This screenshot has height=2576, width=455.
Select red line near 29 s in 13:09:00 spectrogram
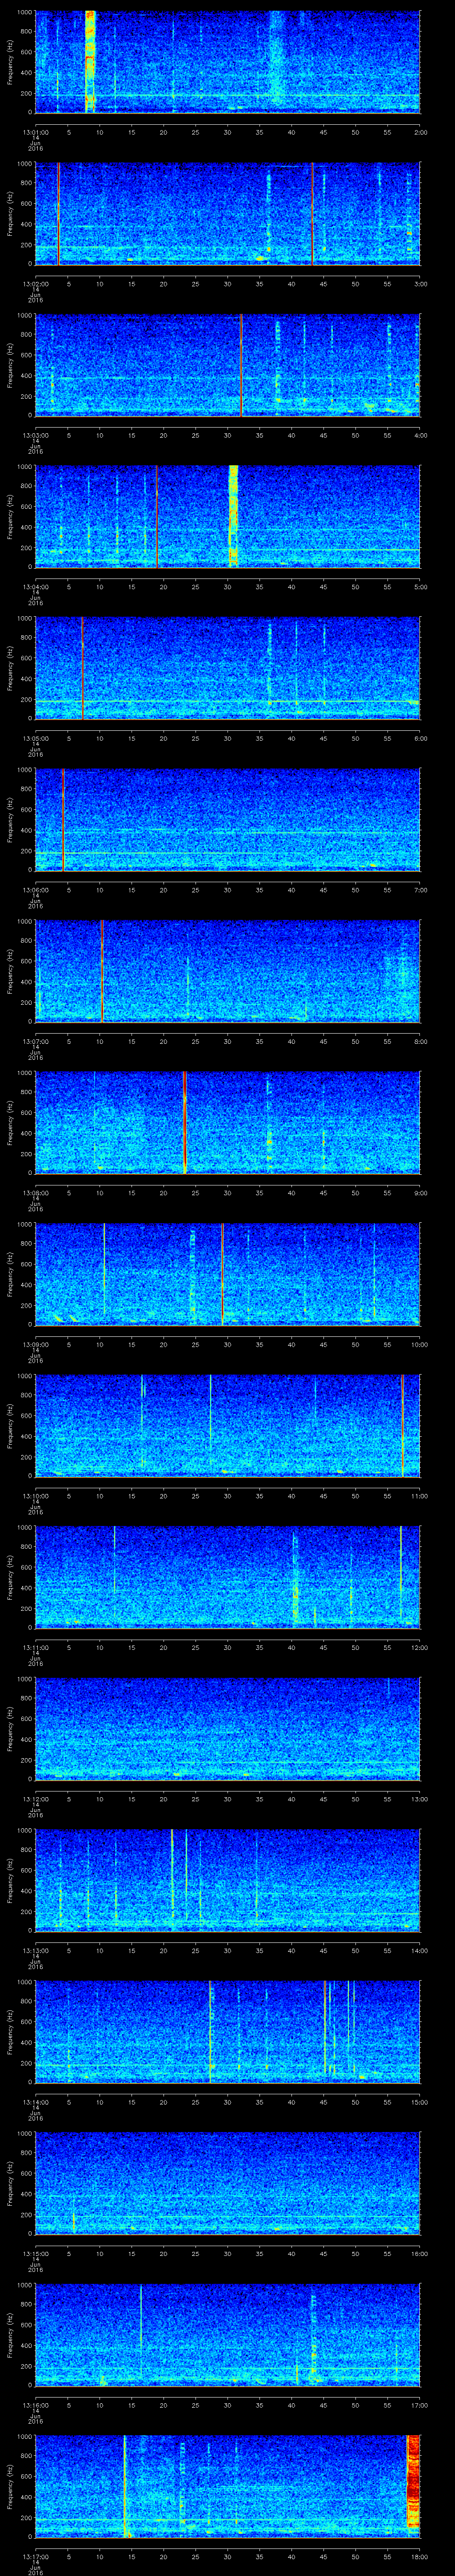222,1273
